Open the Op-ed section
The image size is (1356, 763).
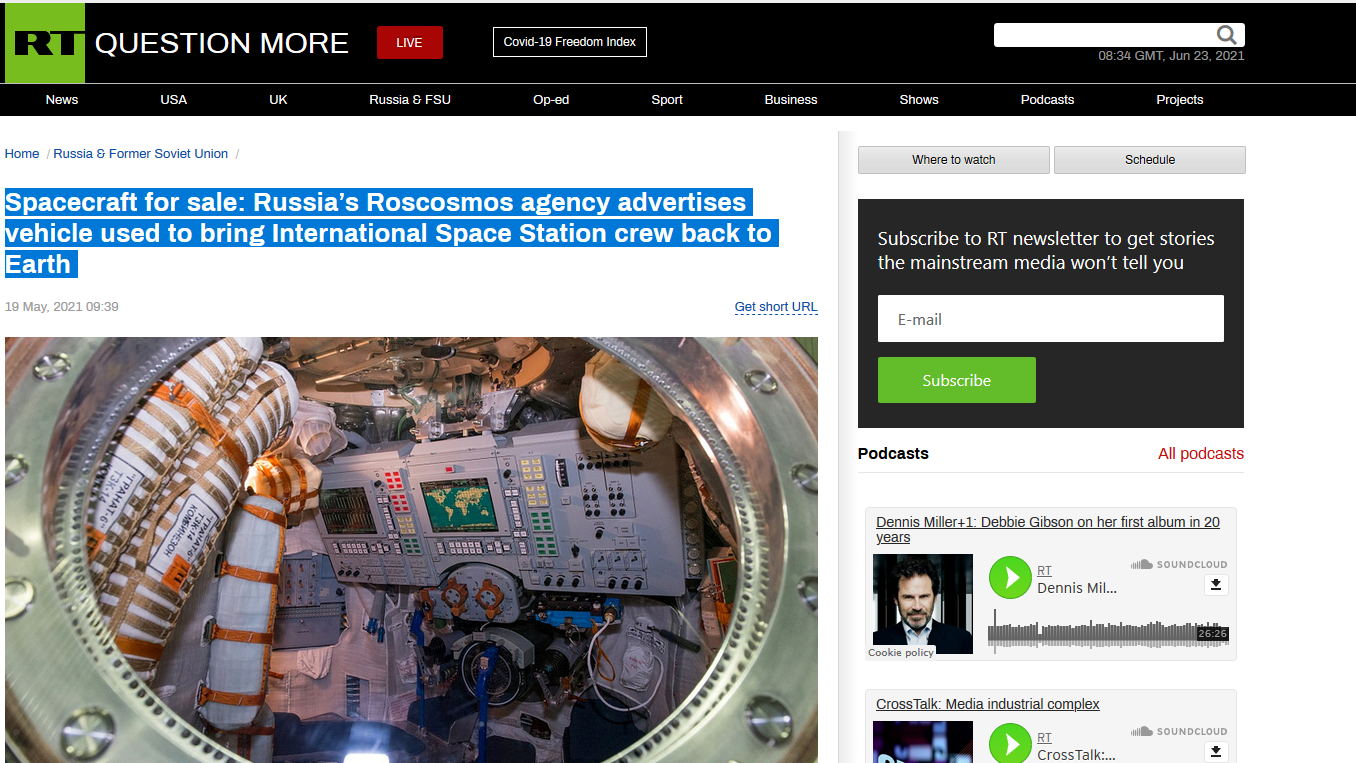tap(551, 100)
